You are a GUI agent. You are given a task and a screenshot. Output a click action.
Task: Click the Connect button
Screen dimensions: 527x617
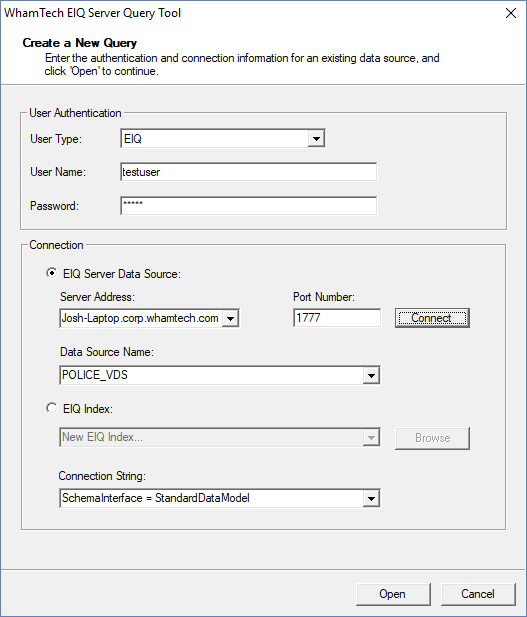pyautogui.click(x=432, y=318)
